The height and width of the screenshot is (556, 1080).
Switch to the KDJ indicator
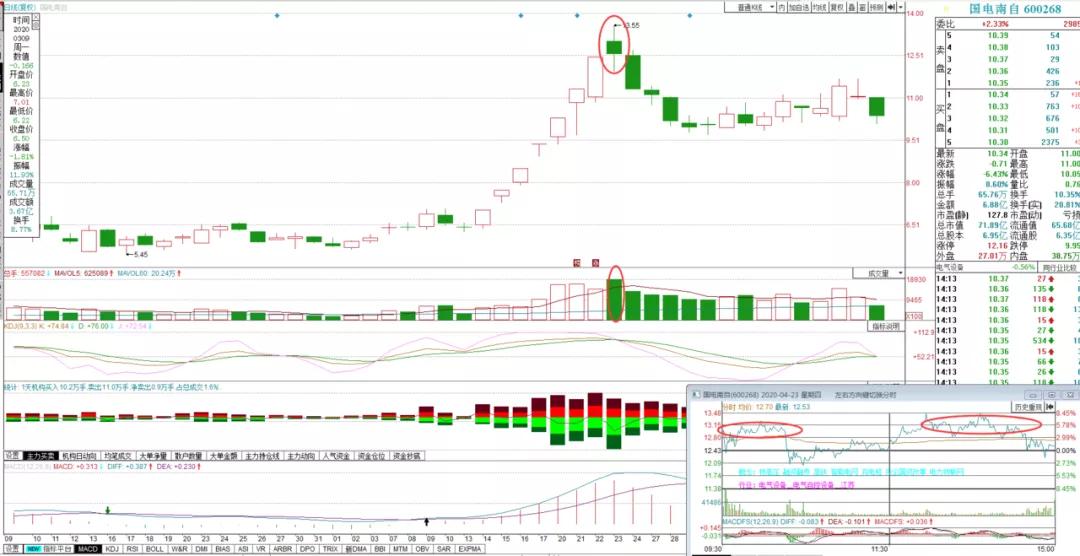tap(113, 548)
